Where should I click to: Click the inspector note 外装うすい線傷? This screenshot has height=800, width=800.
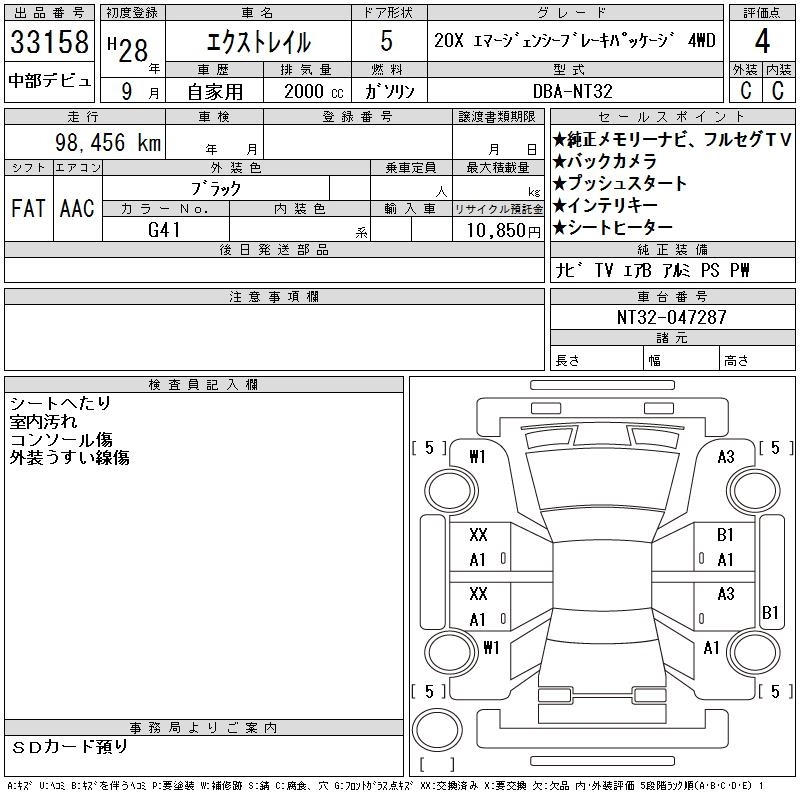tap(69, 458)
